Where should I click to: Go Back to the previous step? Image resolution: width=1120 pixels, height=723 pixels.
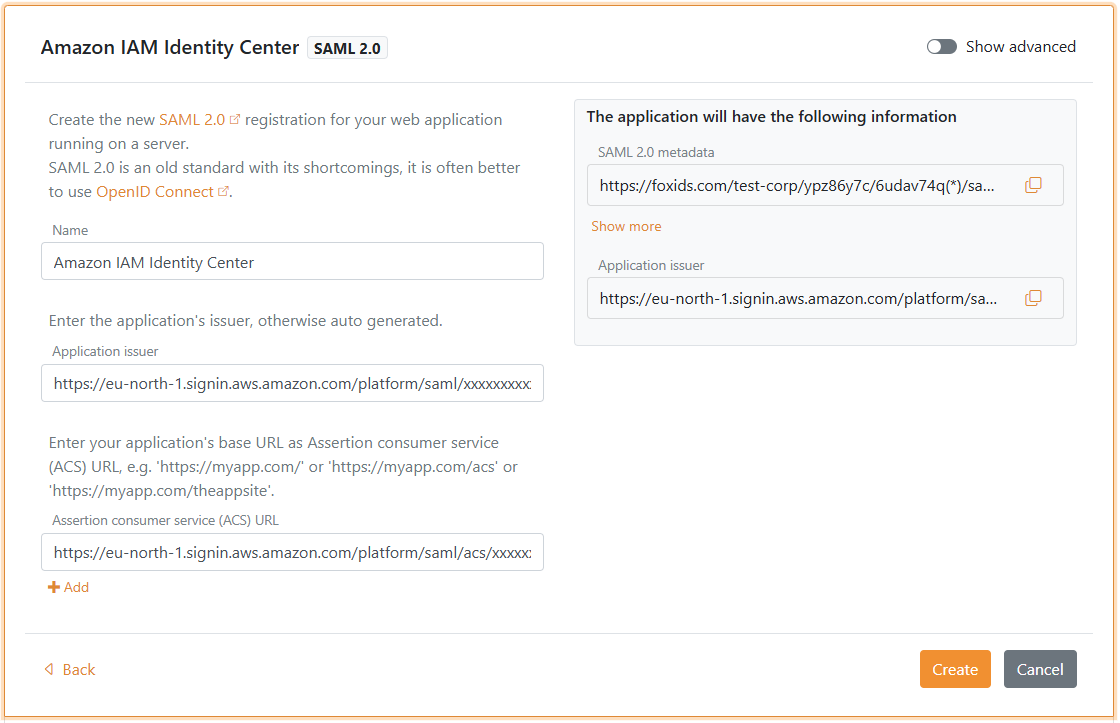[79, 670]
